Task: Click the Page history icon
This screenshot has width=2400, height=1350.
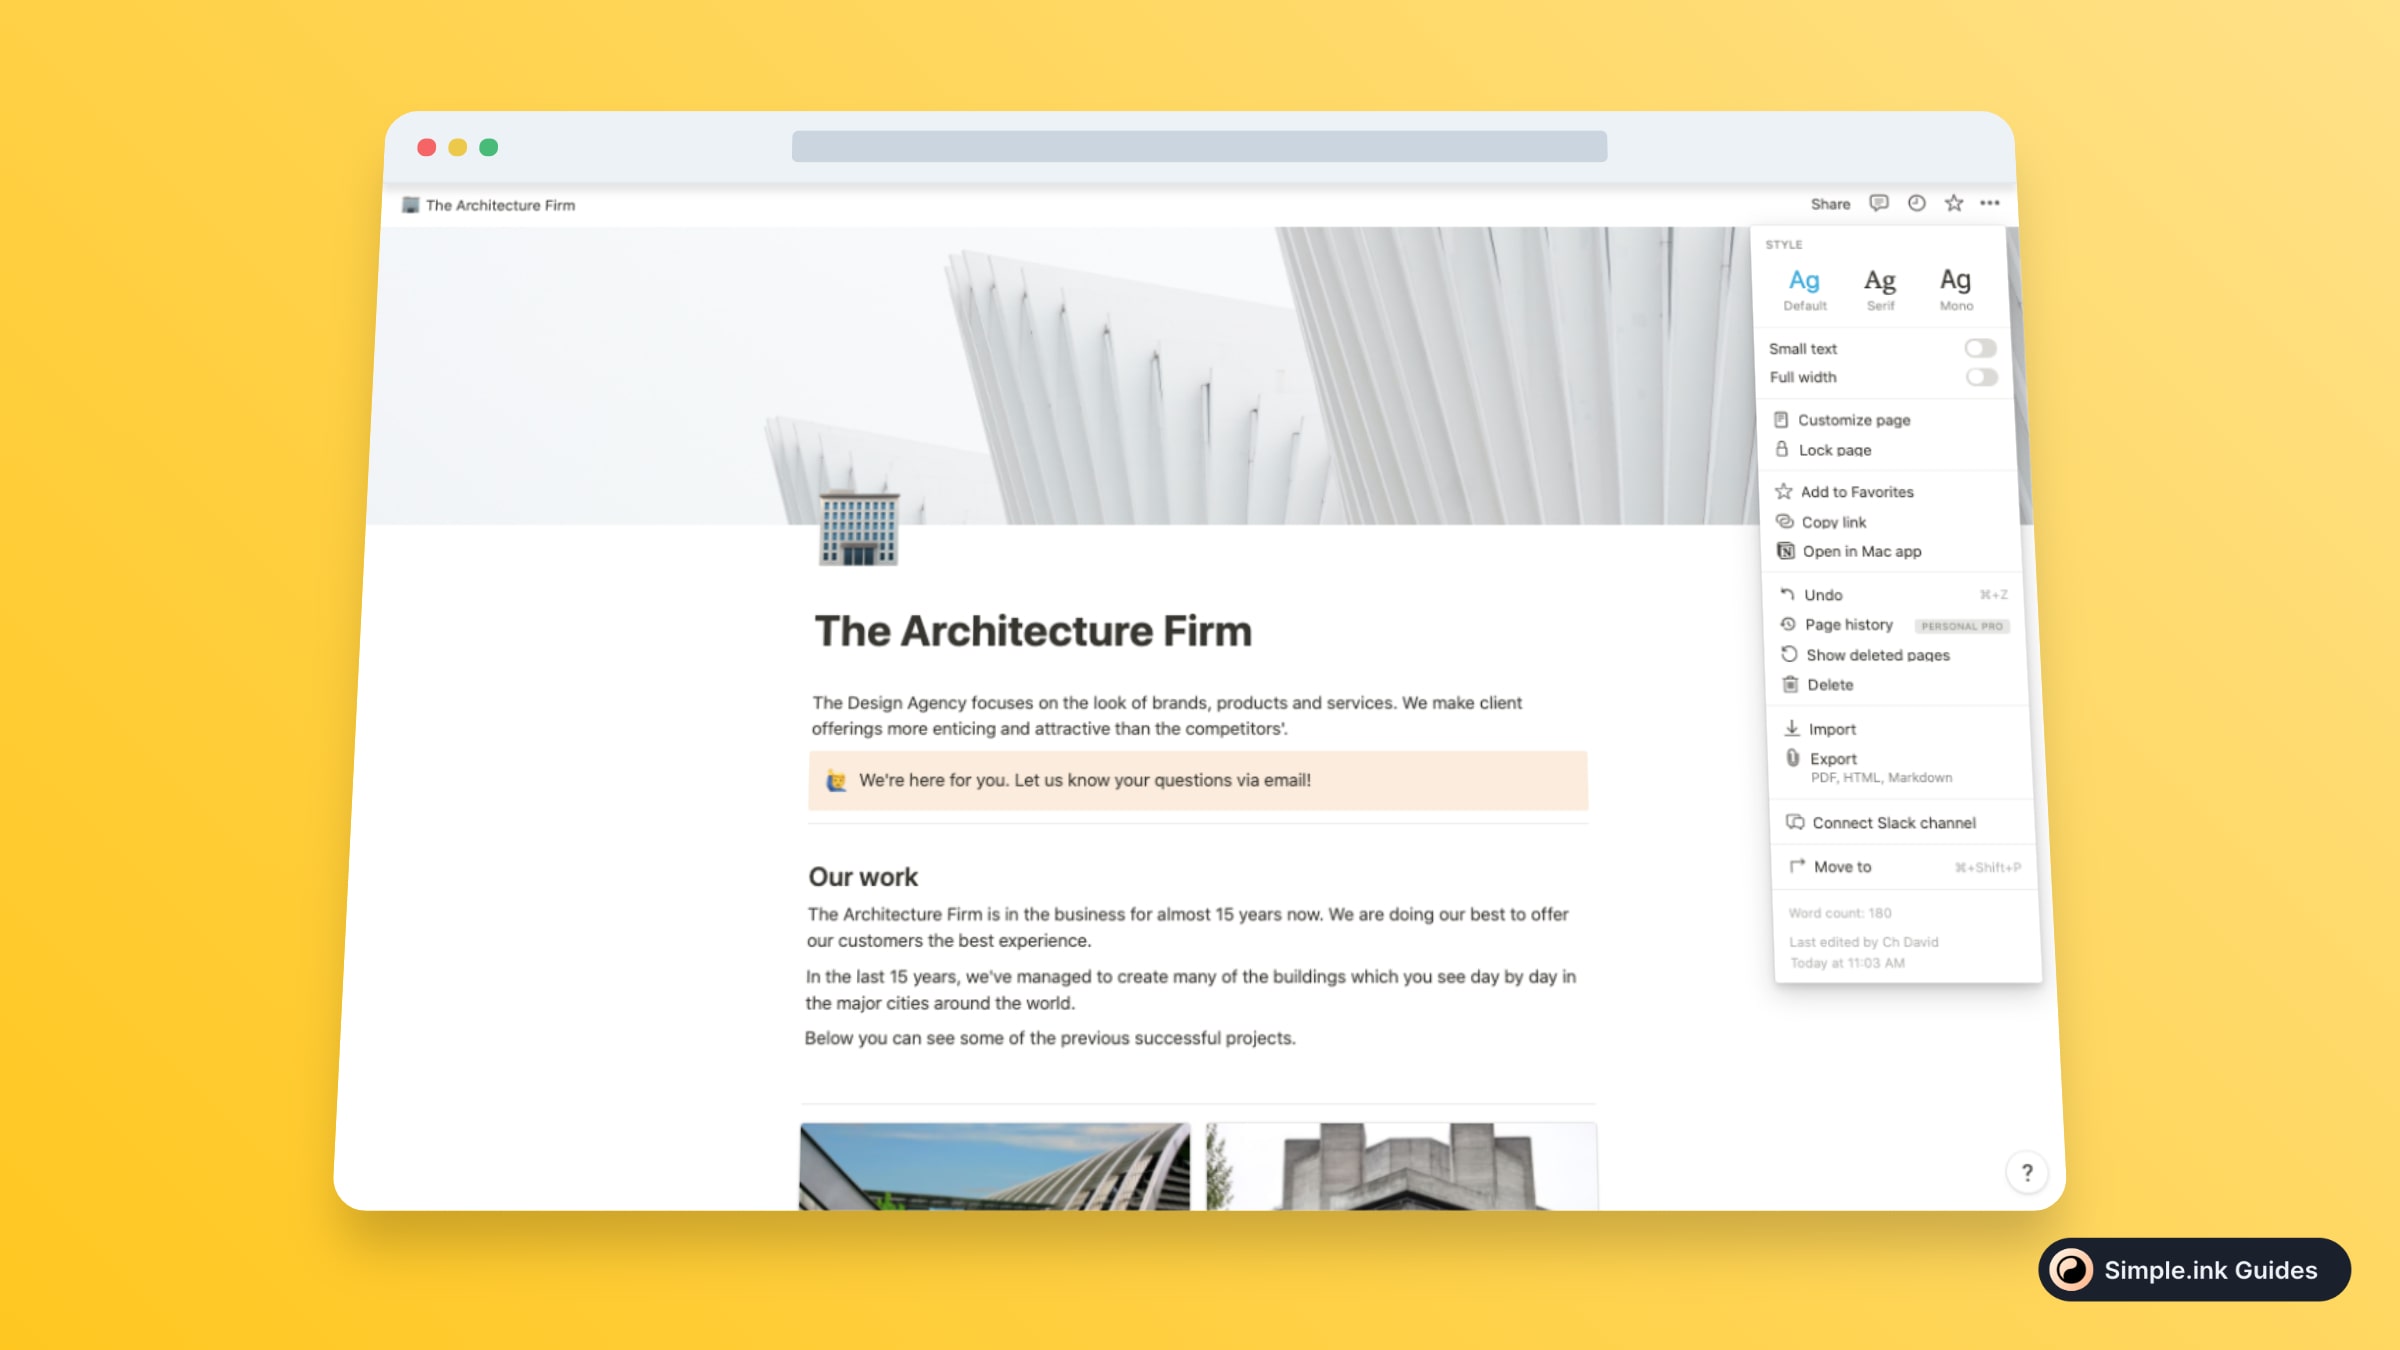Action: [1788, 625]
